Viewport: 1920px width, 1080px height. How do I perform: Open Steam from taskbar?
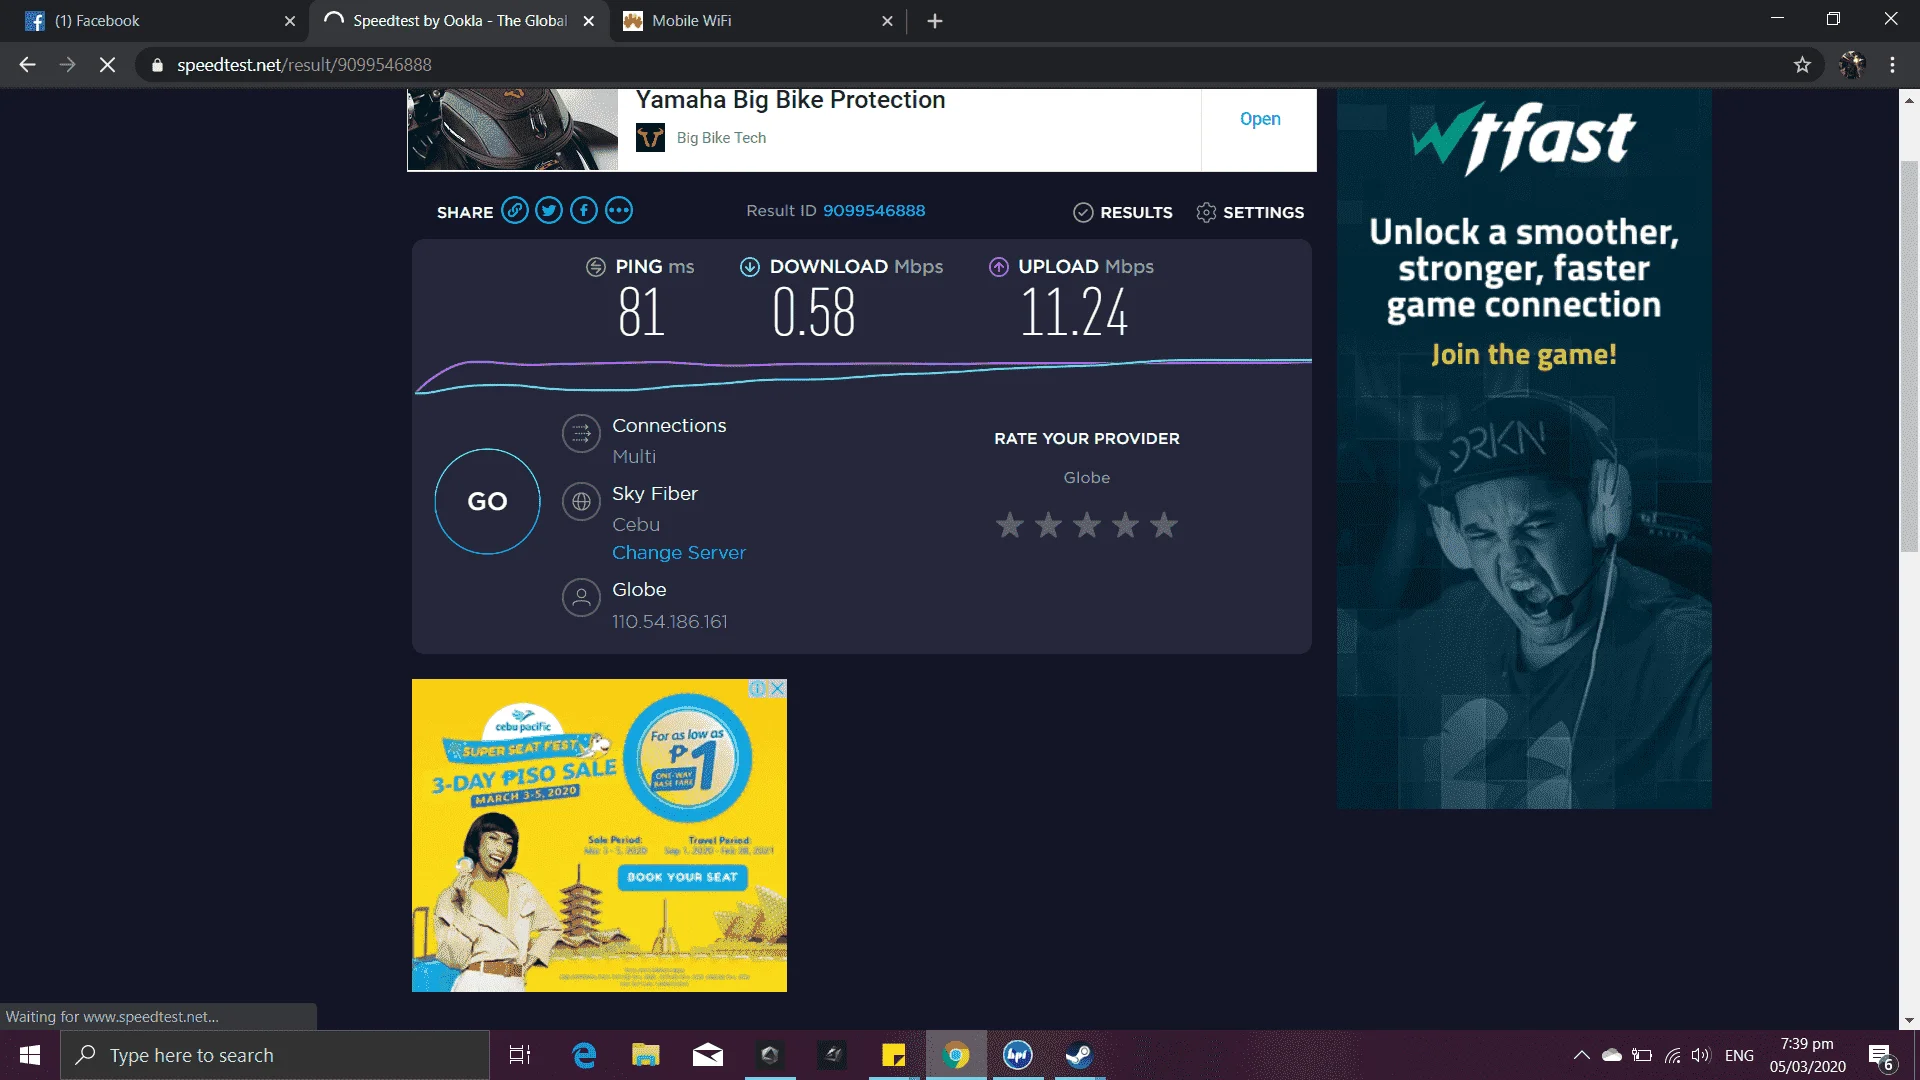tap(1079, 1055)
